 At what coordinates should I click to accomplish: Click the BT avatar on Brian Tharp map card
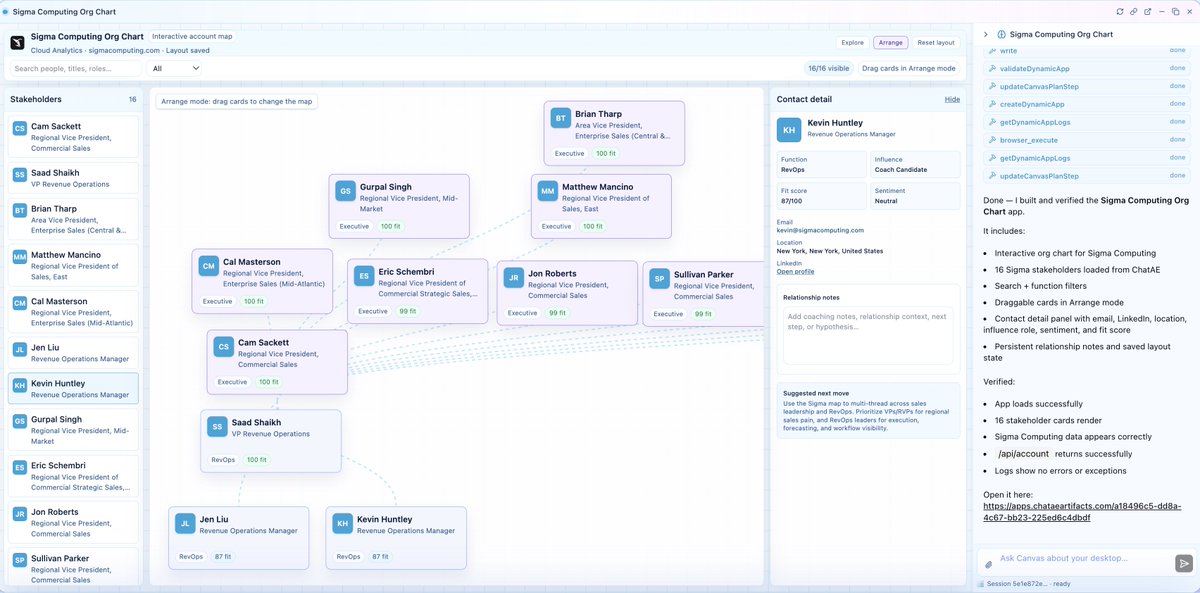click(561, 119)
